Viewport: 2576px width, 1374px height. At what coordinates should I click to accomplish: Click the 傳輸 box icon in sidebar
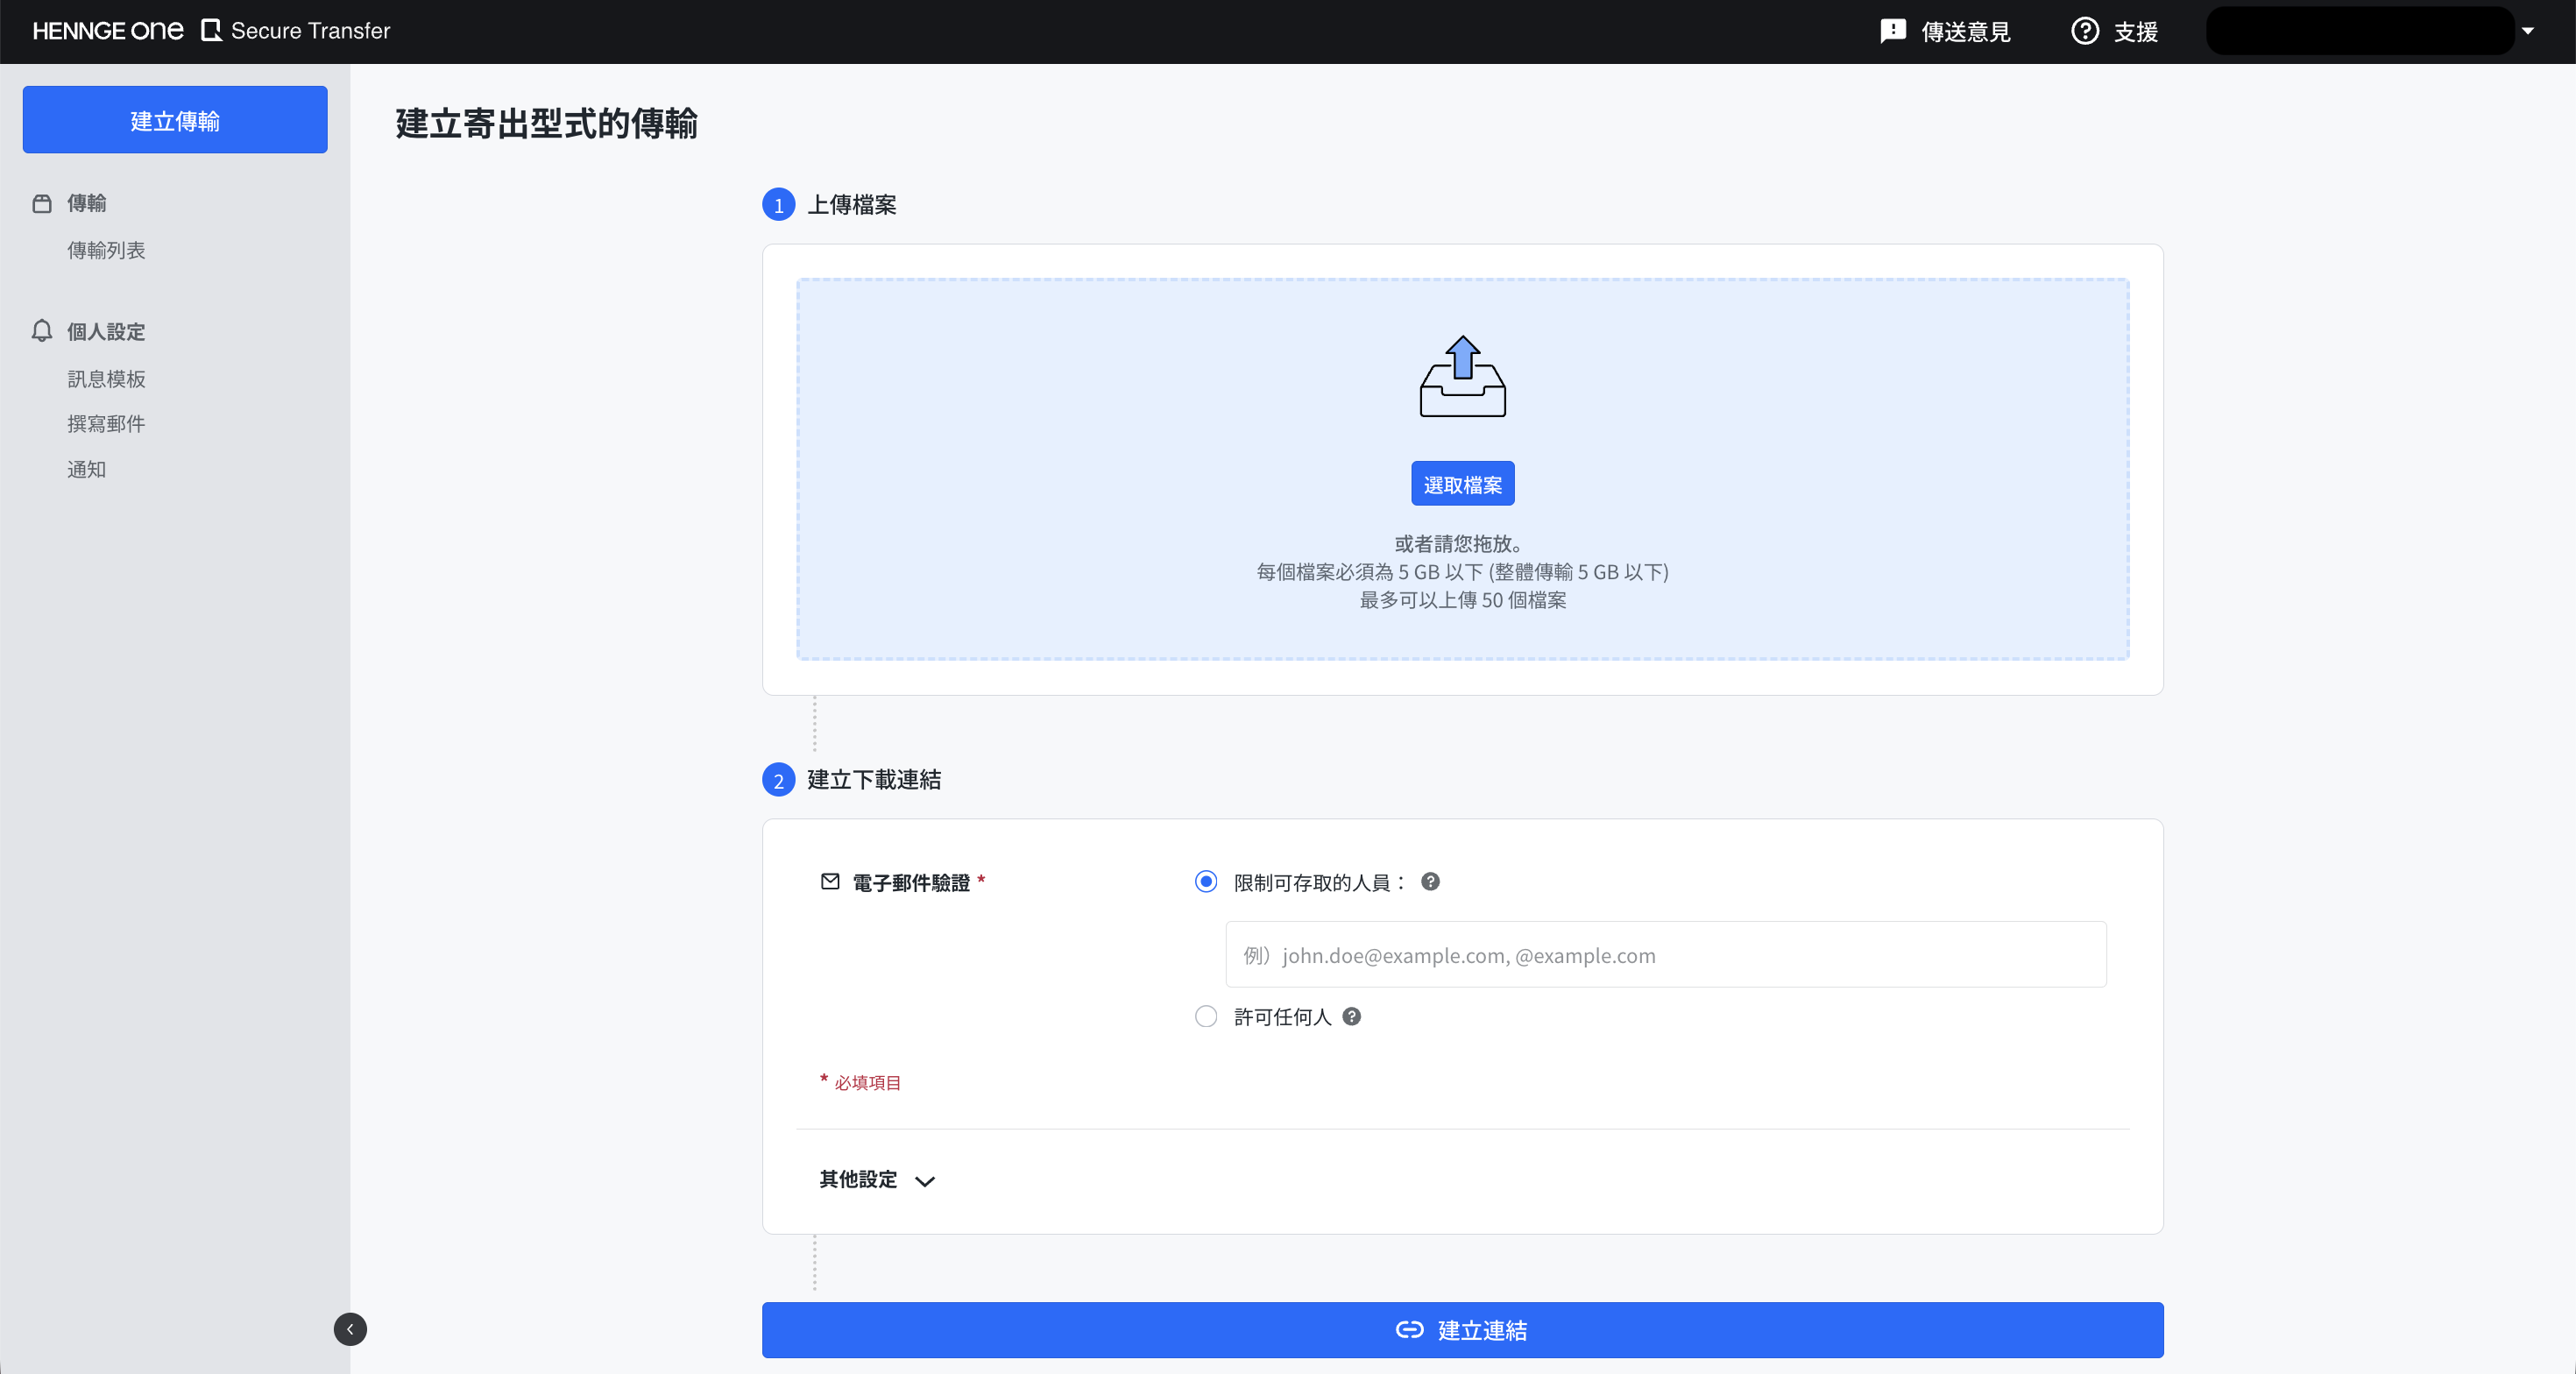click(x=42, y=203)
